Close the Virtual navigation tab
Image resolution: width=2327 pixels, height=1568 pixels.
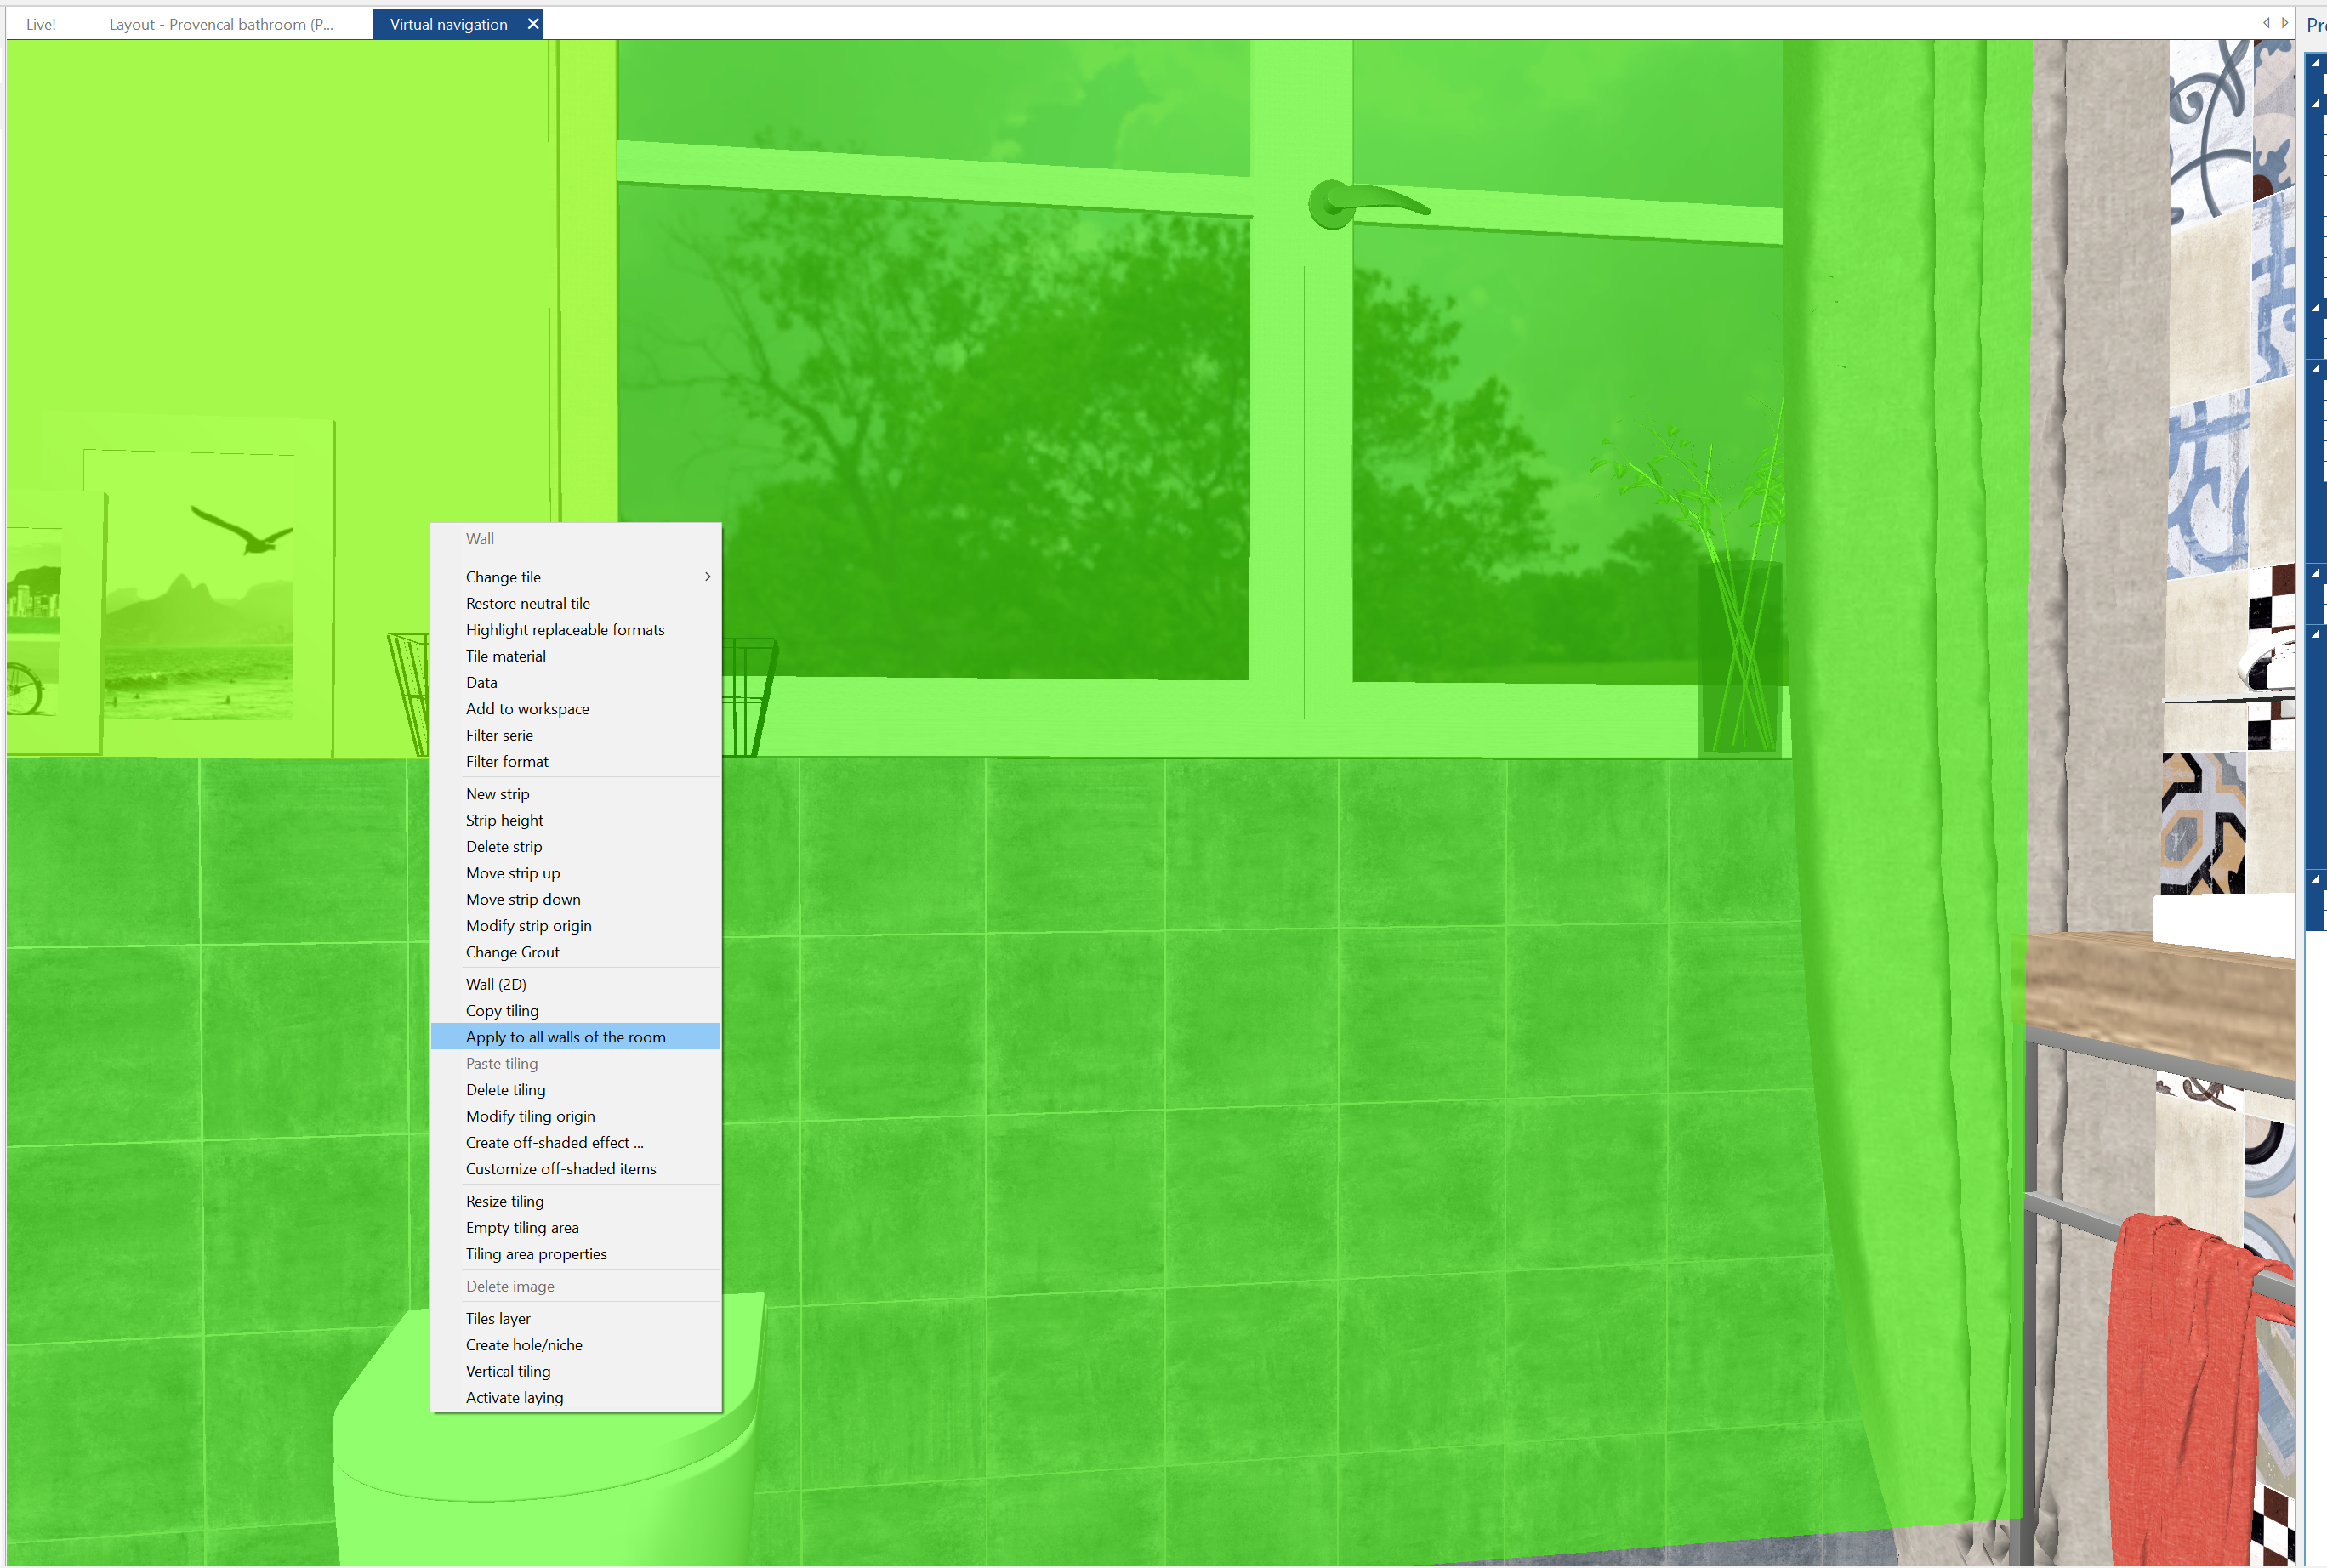pos(533,24)
